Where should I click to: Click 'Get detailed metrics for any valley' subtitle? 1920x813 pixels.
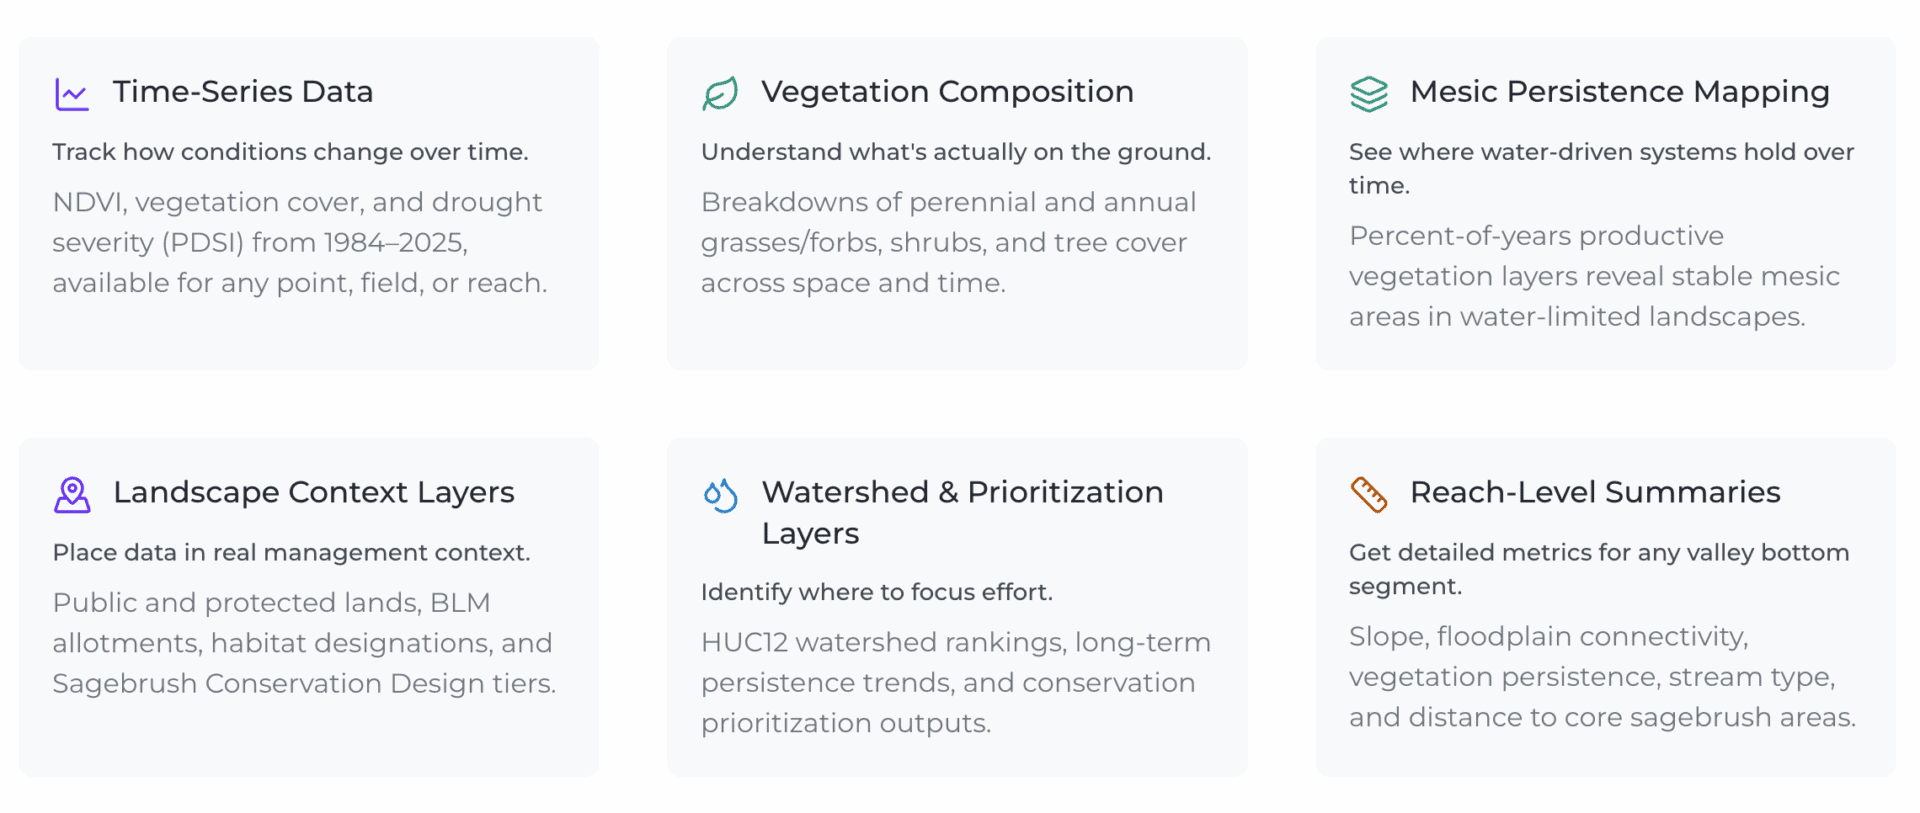(1599, 569)
